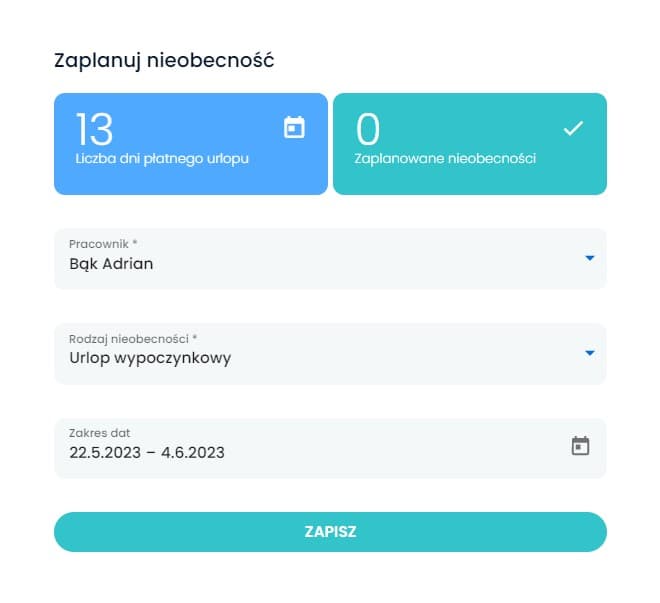This screenshot has width=660, height=603.
Task: Click the Zaplanuj nieobecność heading
Action: [x=164, y=60]
